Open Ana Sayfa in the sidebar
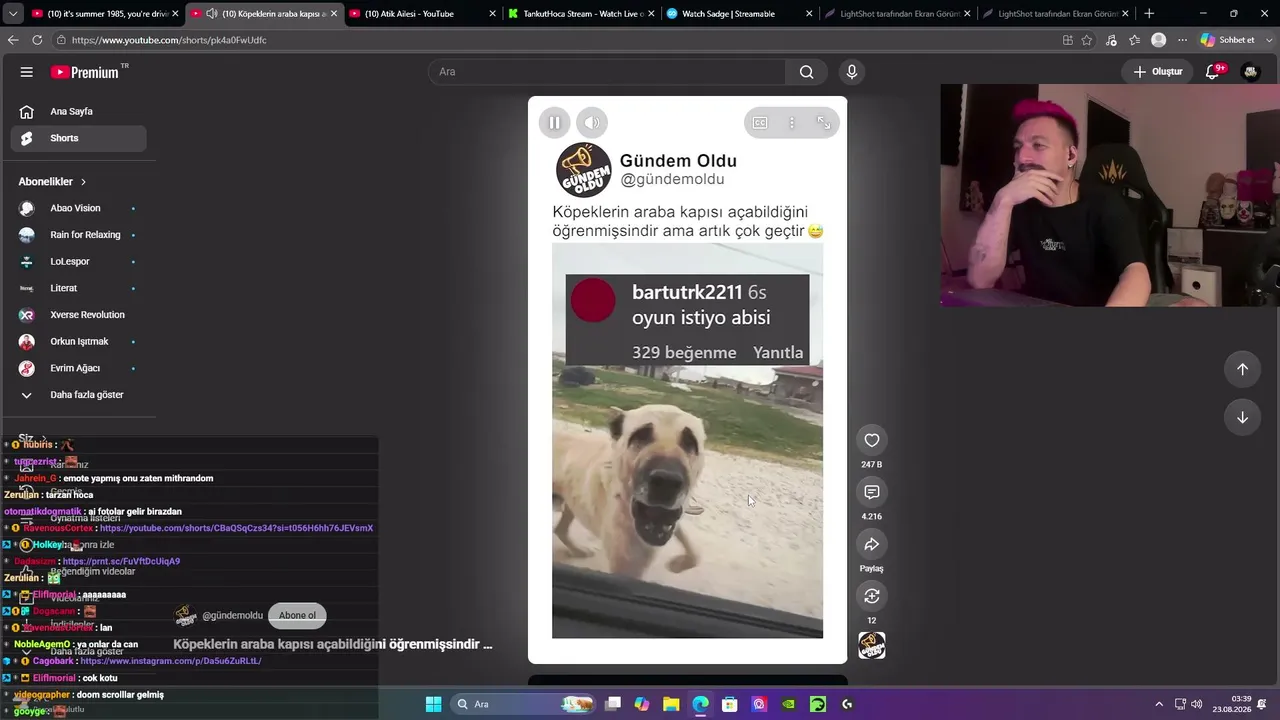 (x=78, y=112)
